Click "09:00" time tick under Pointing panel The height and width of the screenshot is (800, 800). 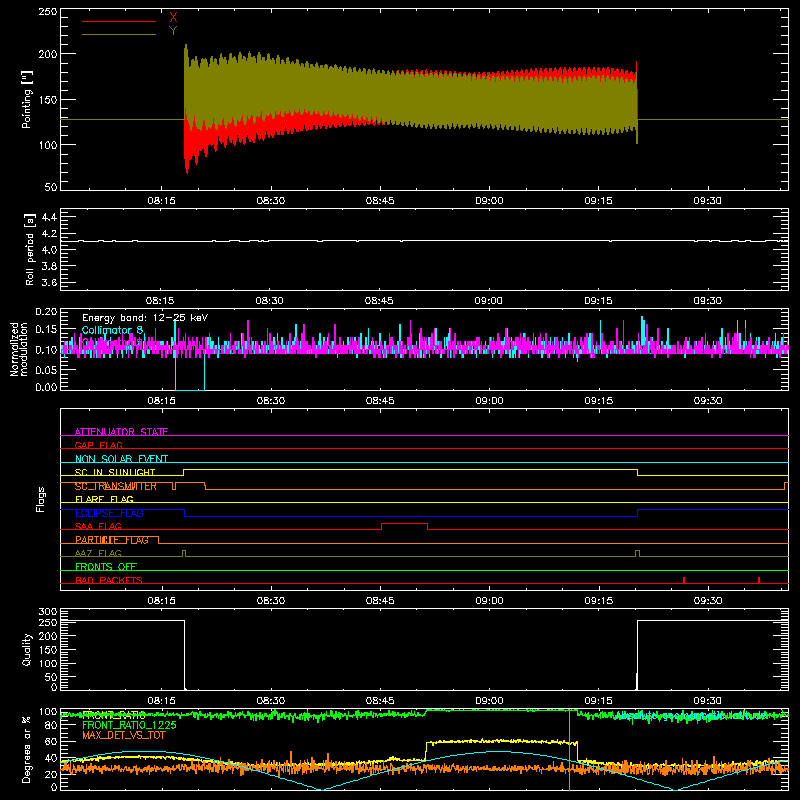click(489, 201)
